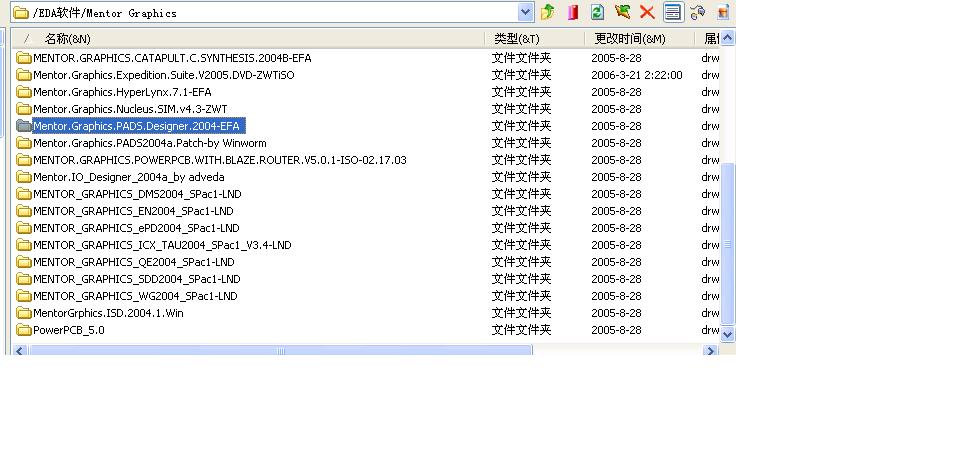Click drw attribute in WG2004_SPac1-LND row

coord(710,296)
